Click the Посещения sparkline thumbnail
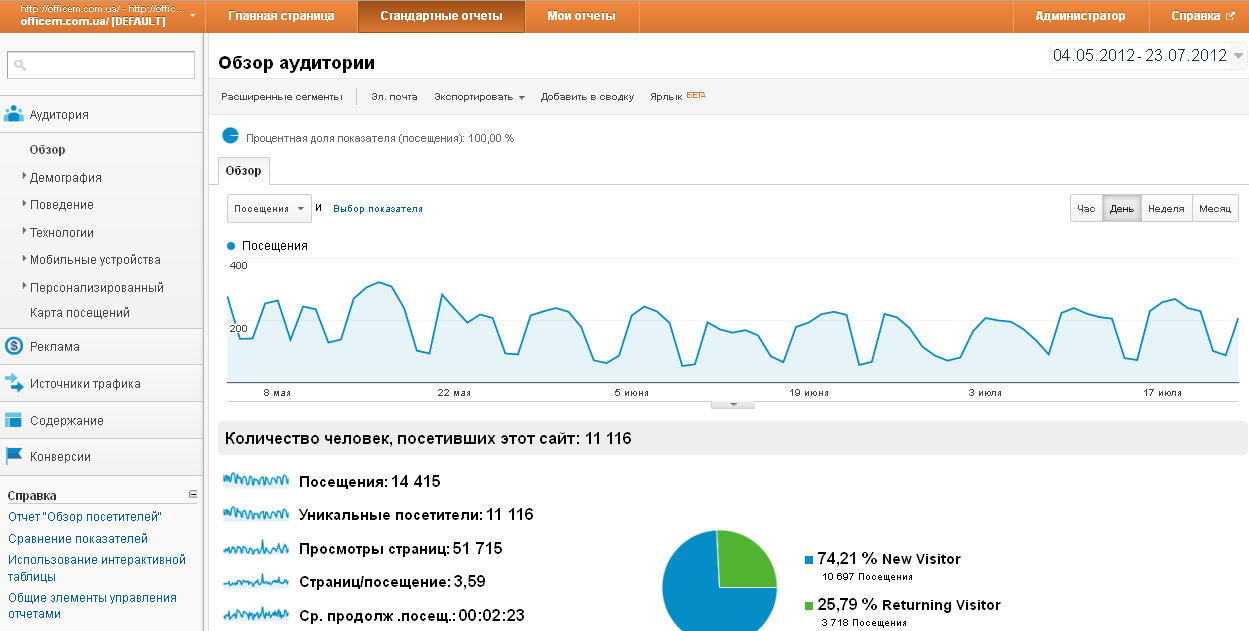Image resolution: width=1249 pixels, height=631 pixels. tap(256, 481)
